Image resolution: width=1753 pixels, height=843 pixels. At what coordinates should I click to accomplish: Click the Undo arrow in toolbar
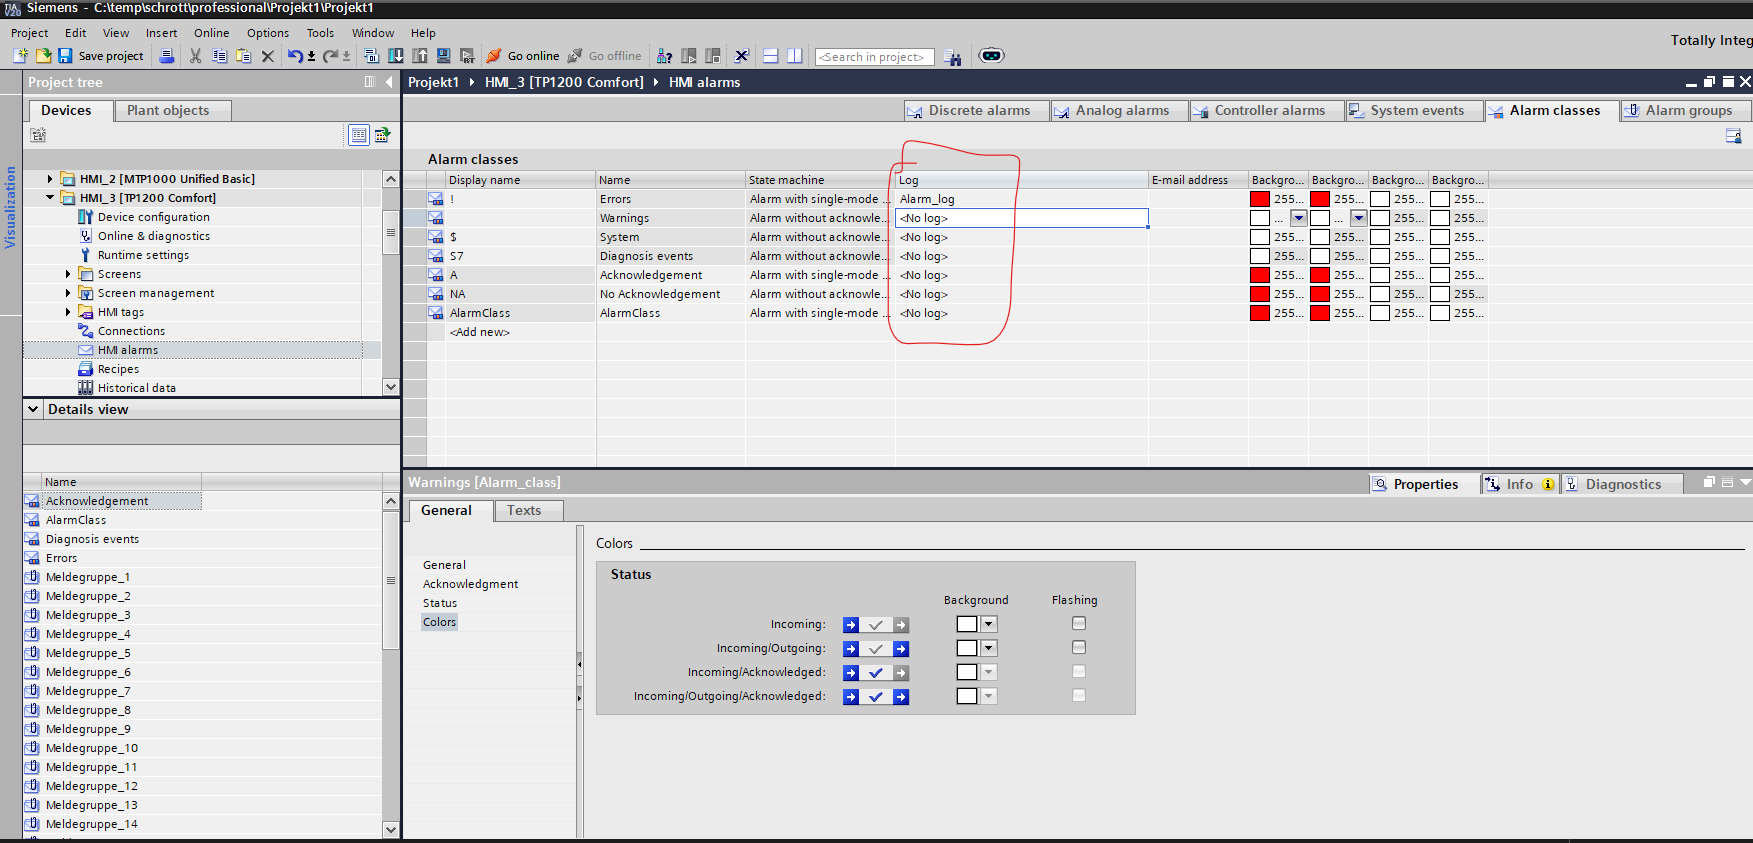pos(295,56)
